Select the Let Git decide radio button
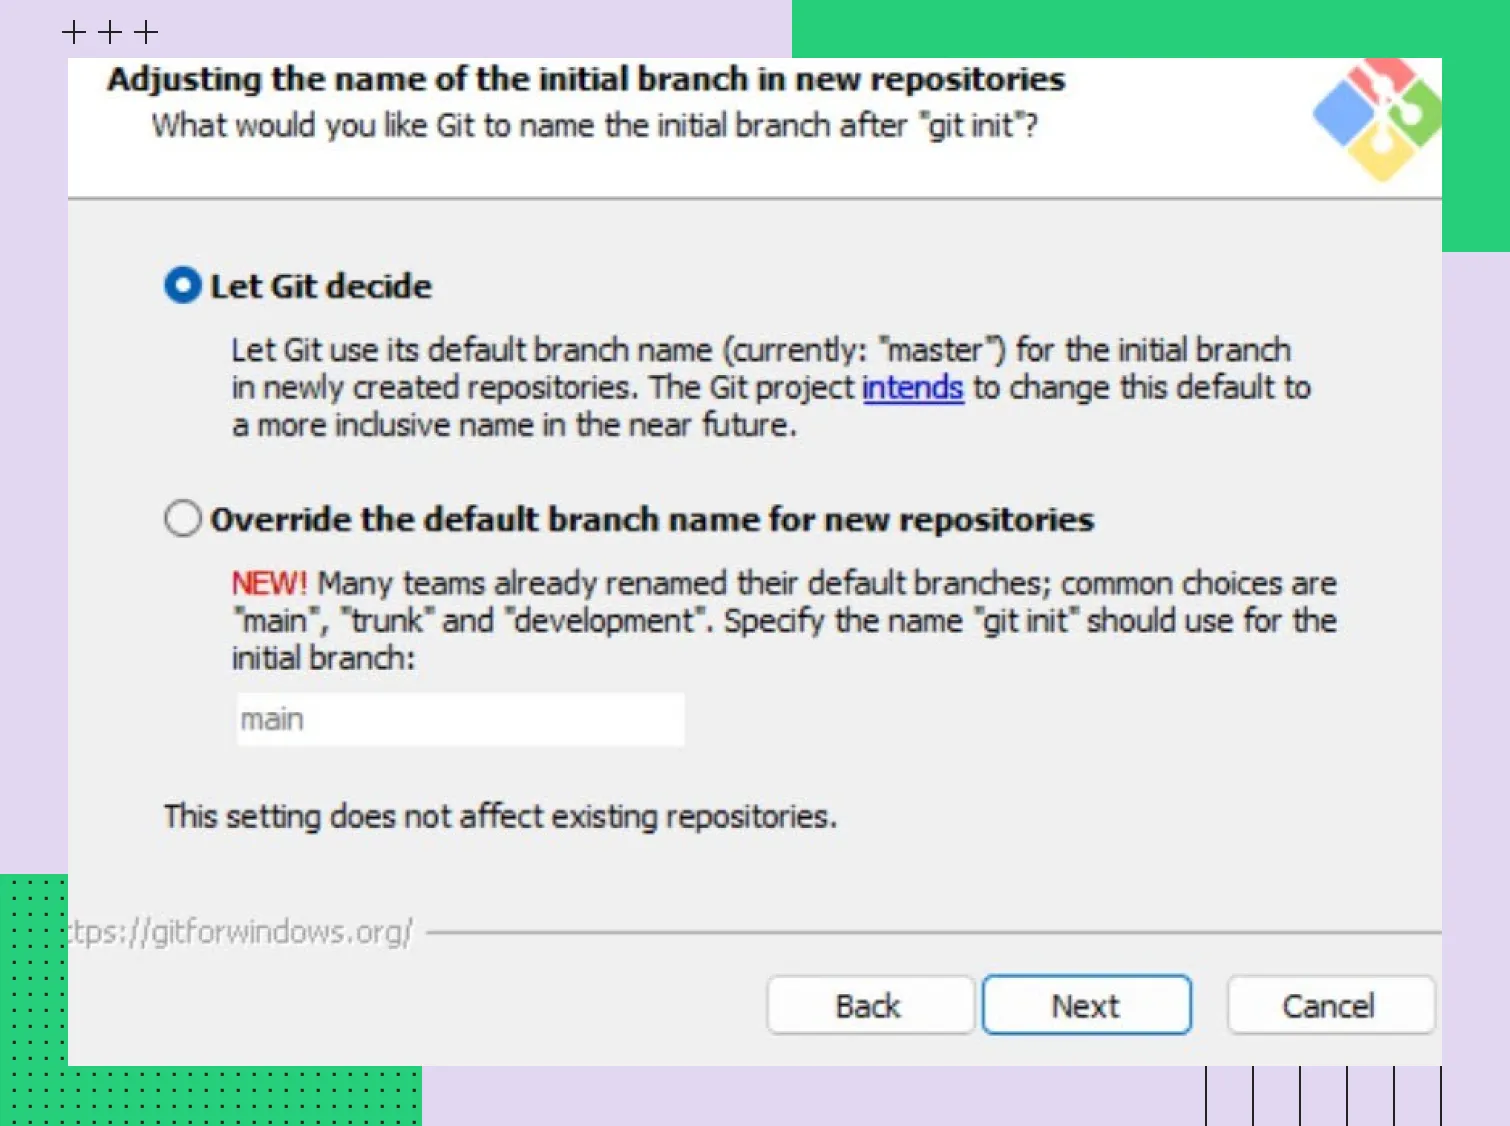1510x1126 pixels. point(182,286)
